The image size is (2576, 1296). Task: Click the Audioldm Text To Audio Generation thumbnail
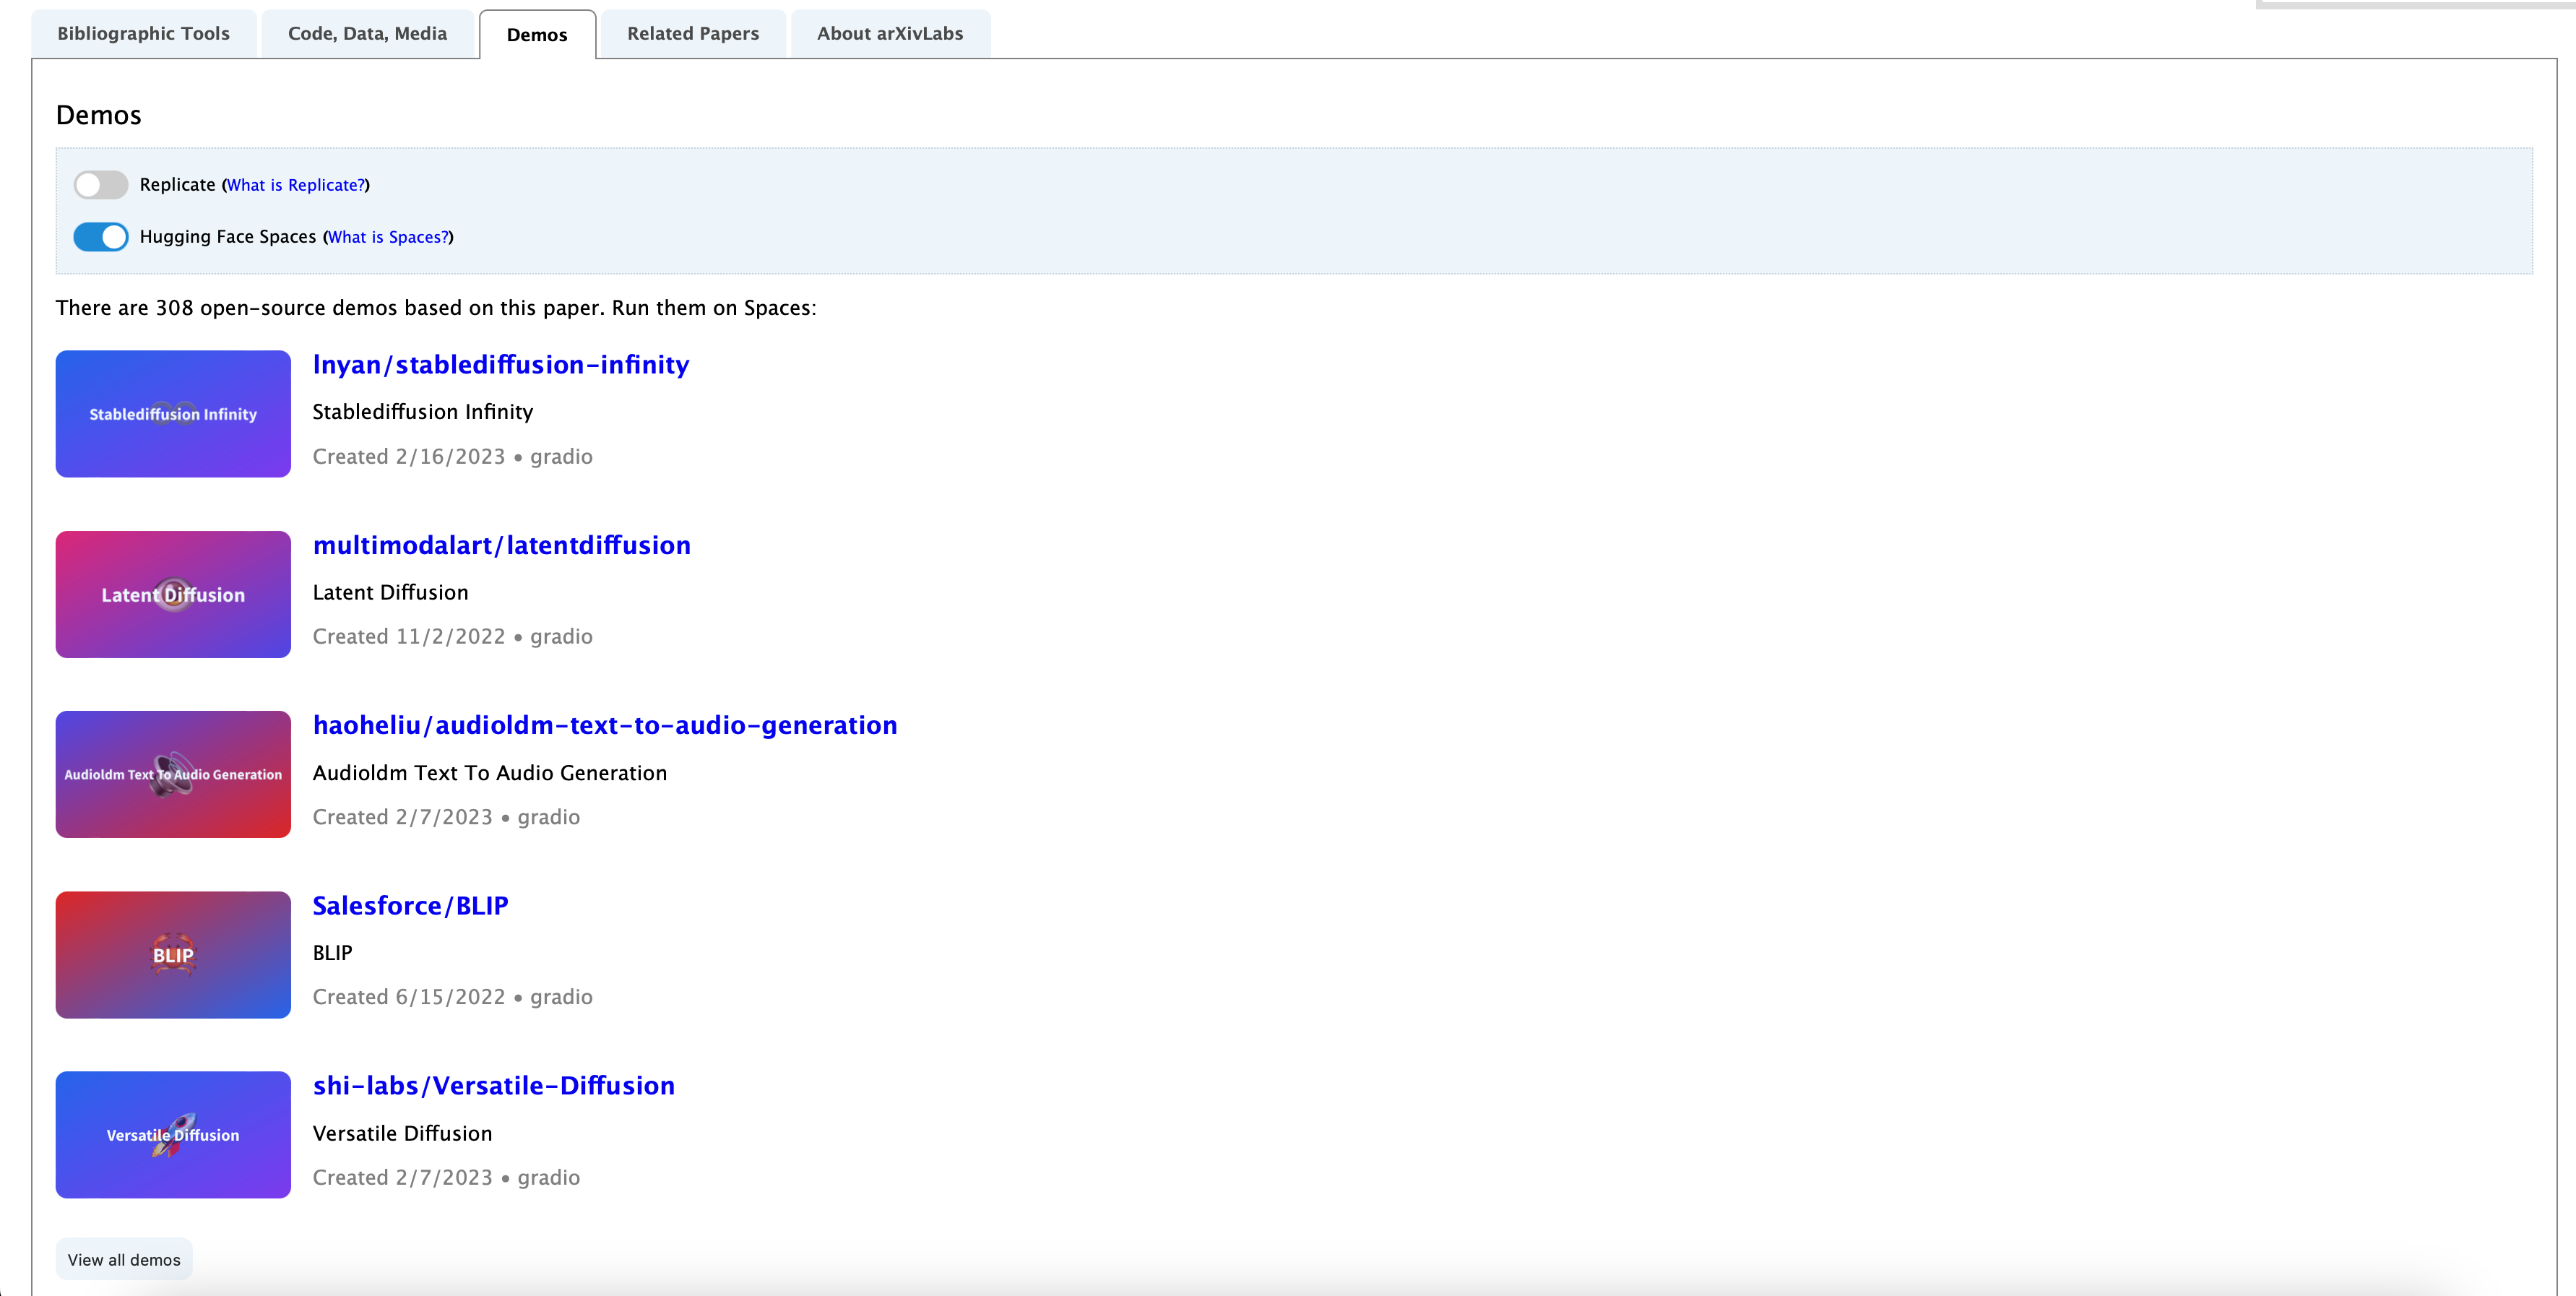(x=173, y=774)
